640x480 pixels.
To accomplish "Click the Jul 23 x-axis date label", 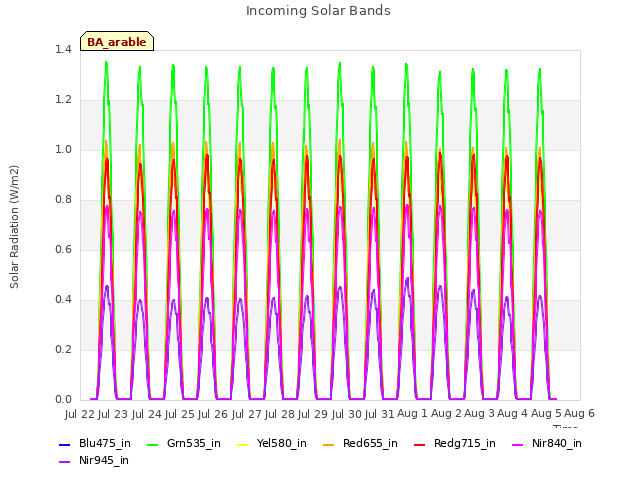I will [113, 414].
